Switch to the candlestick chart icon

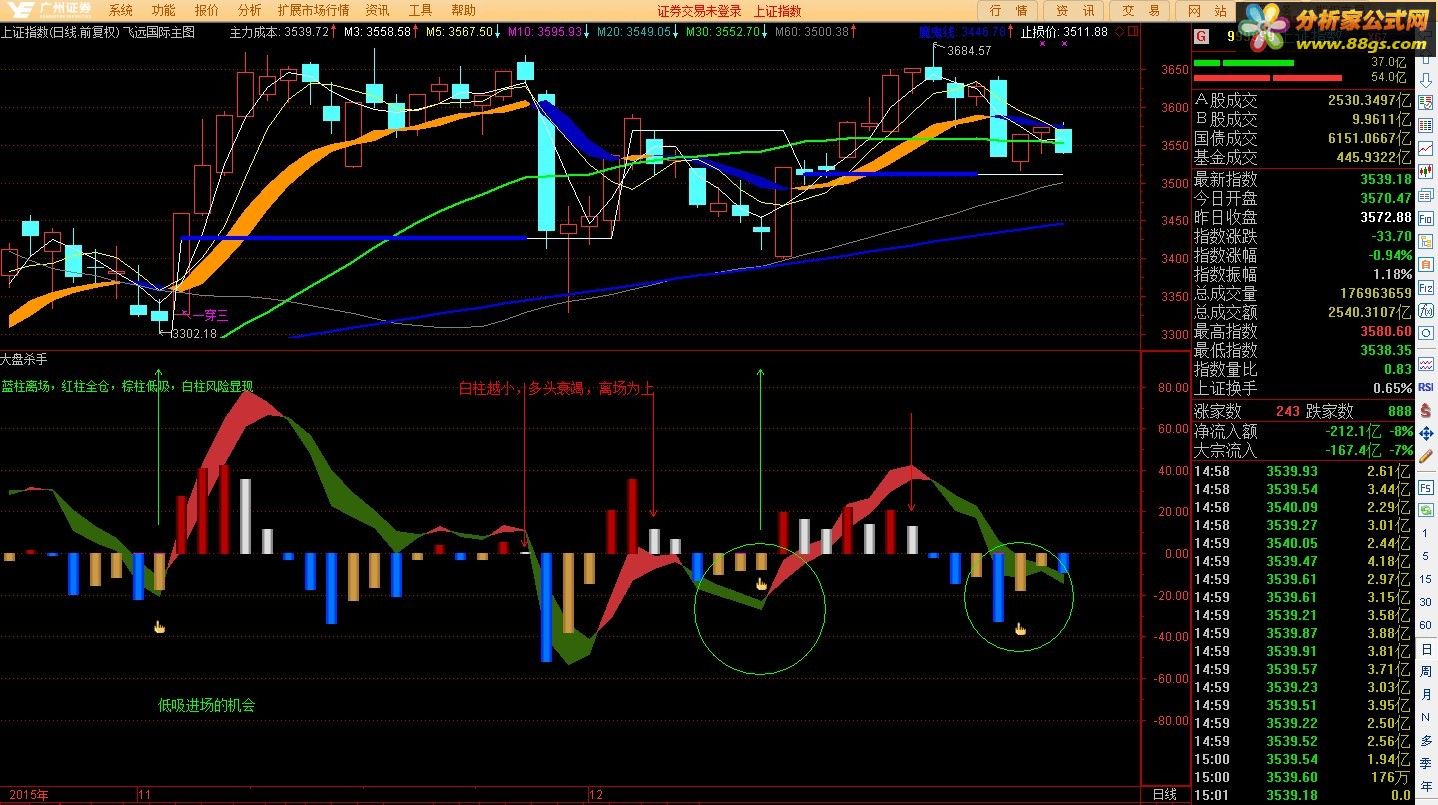click(x=1426, y=171)
